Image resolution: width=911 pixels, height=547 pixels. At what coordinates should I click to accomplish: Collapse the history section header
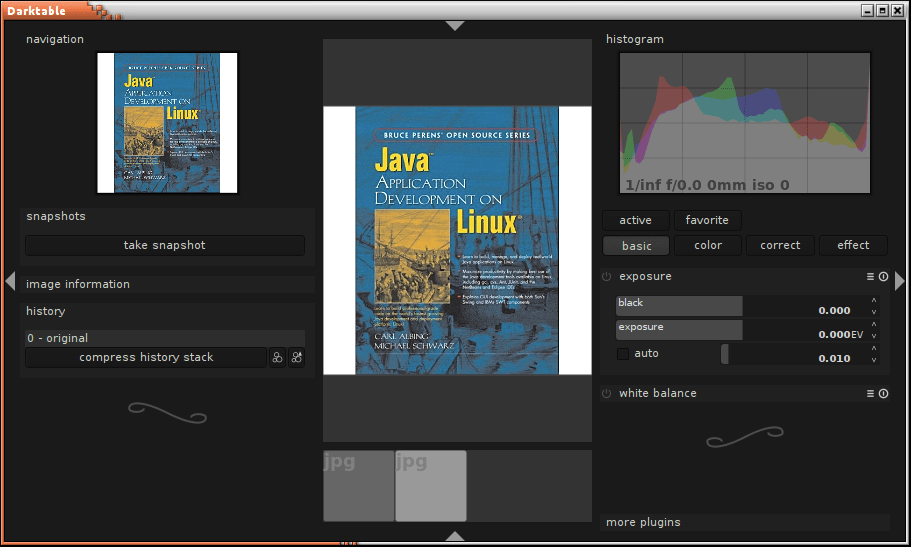coord(167,311)
